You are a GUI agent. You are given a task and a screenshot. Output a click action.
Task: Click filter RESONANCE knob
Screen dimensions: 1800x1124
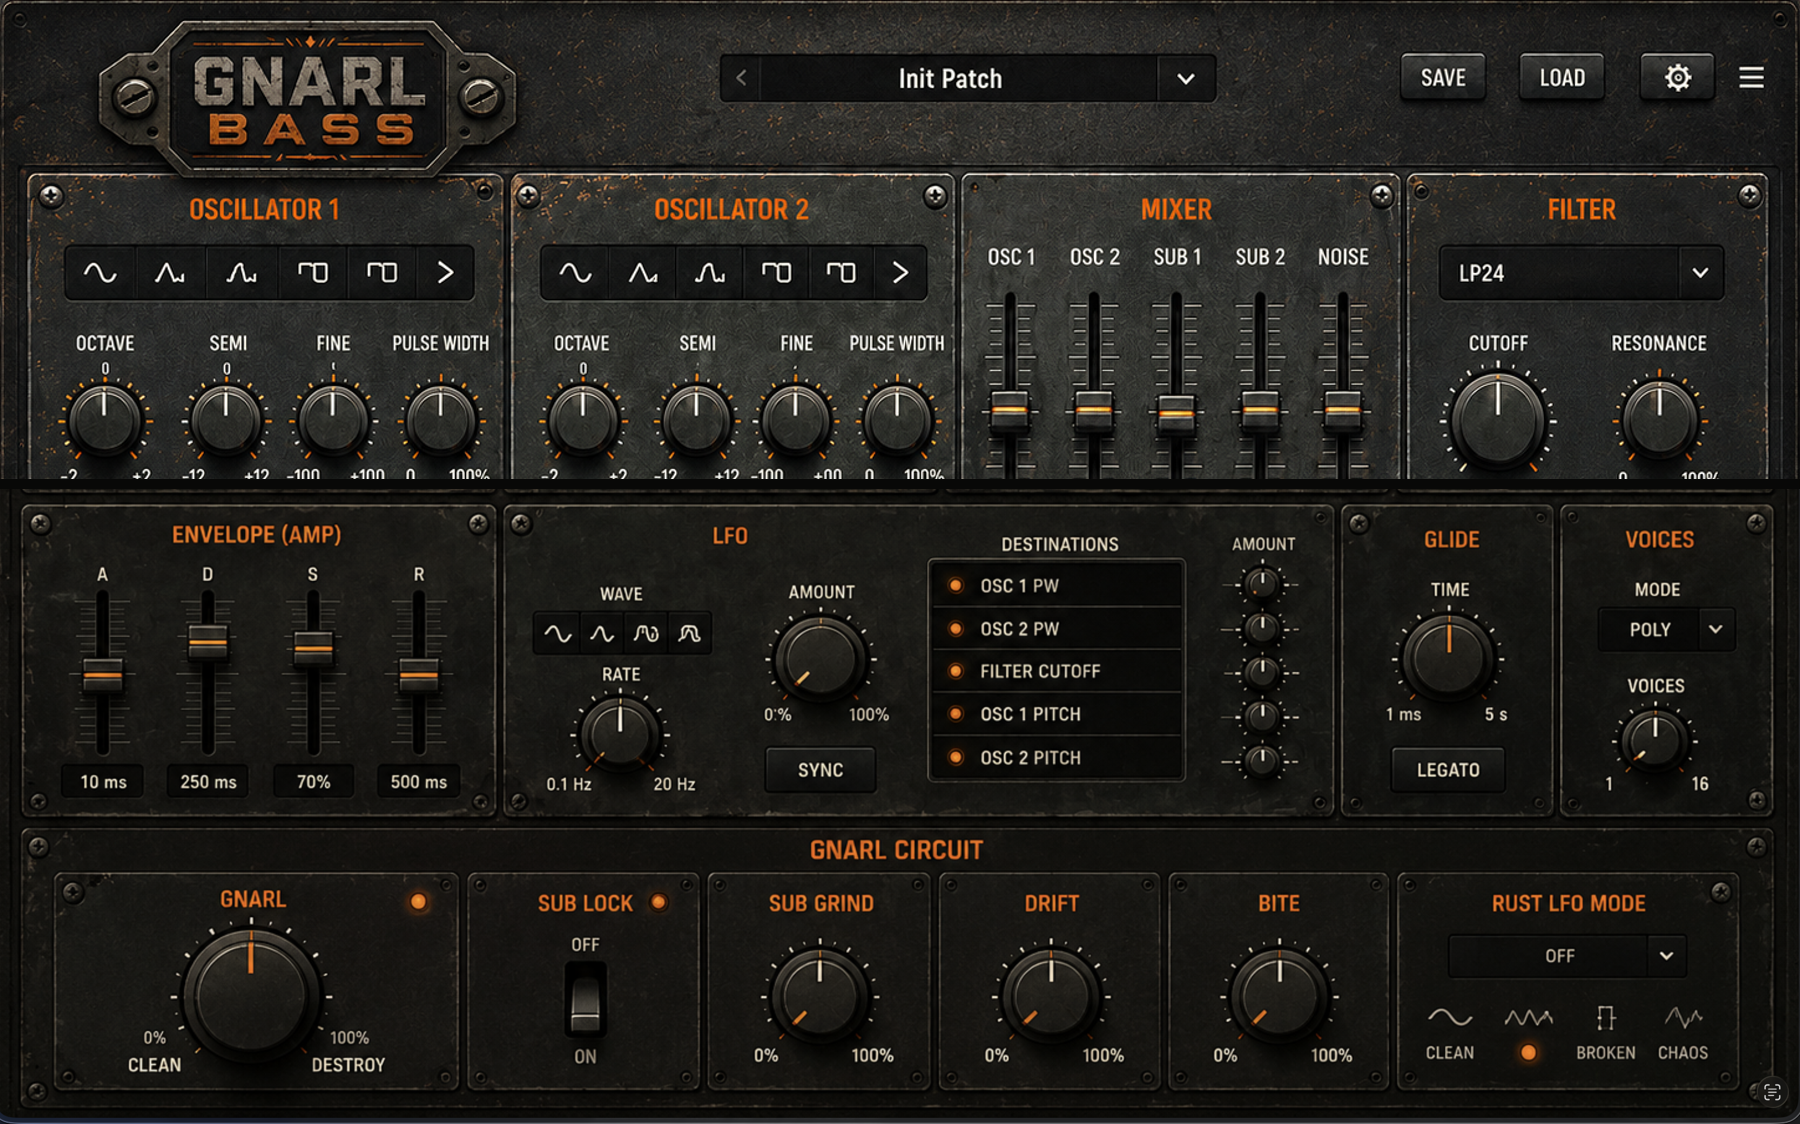click(1659, 420)
